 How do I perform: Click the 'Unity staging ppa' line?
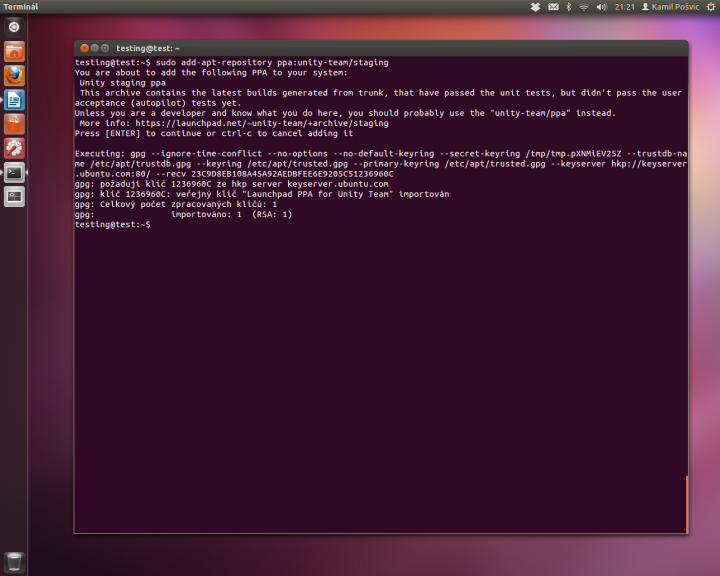[122, 83]
